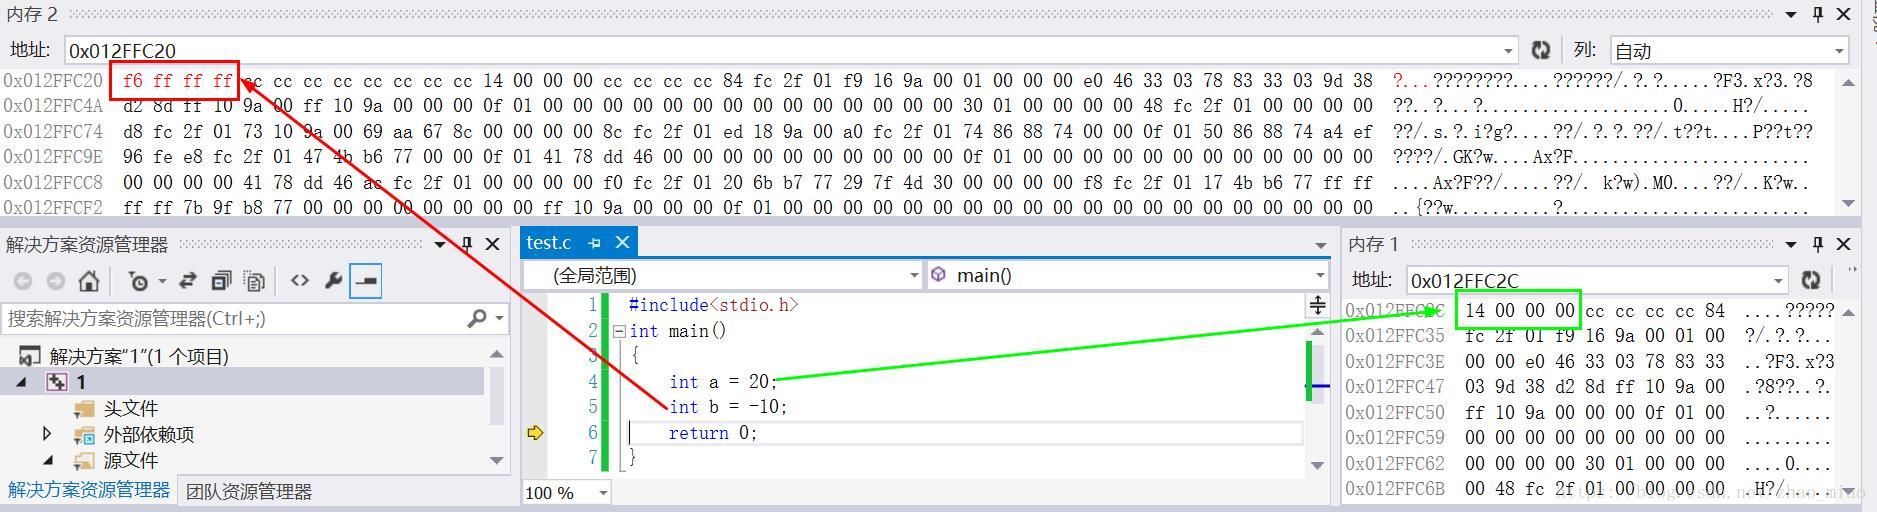Open Solution Explorer window position menu
Viewport: 1877px width, 512px height.
pyautogui.click(x=439, y=244)
